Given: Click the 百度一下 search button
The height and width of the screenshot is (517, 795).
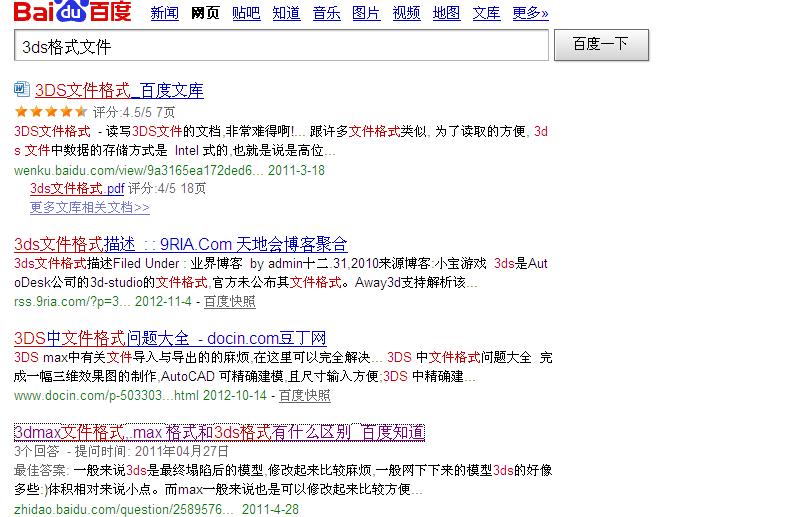Looking at the screenshot, I should pyautogui.click(x=601, y=45).
